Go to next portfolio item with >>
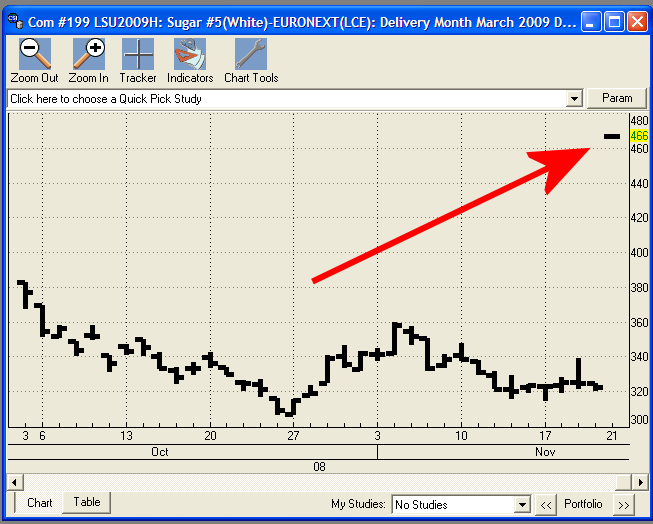The image size is (653, 524). (623, 505)
